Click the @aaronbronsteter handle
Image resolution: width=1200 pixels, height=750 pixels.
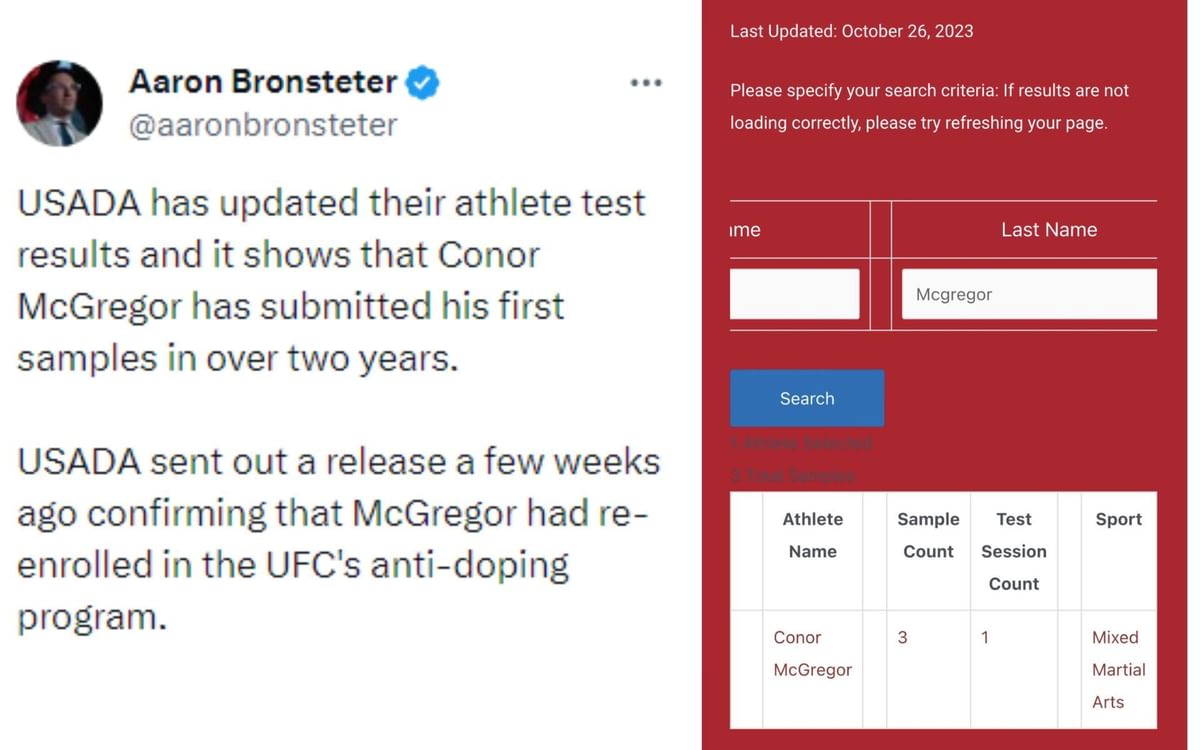coord(263,124)
